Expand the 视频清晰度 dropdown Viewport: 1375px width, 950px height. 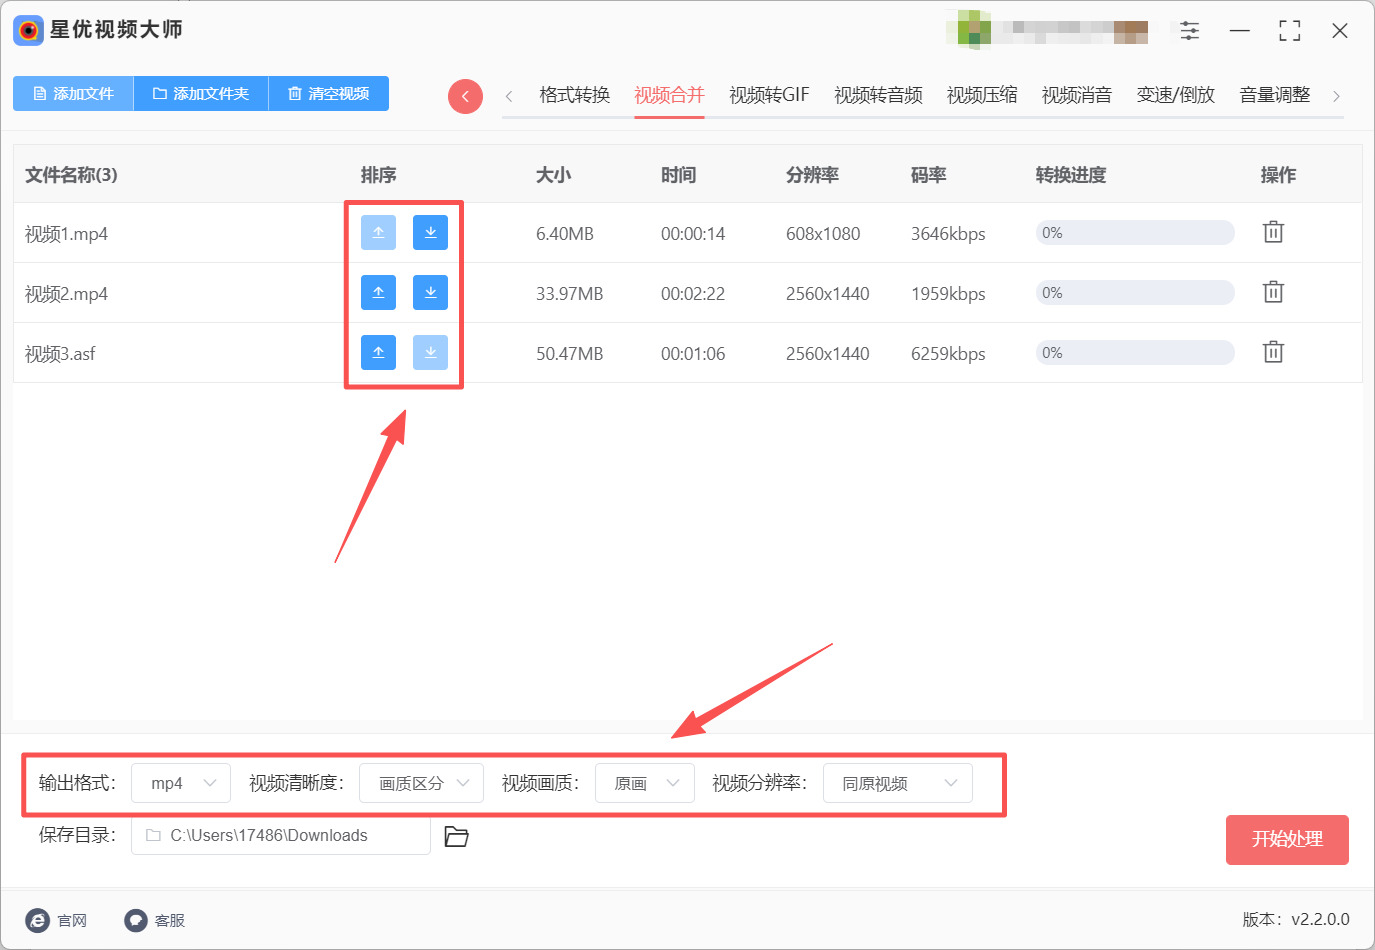421,783
